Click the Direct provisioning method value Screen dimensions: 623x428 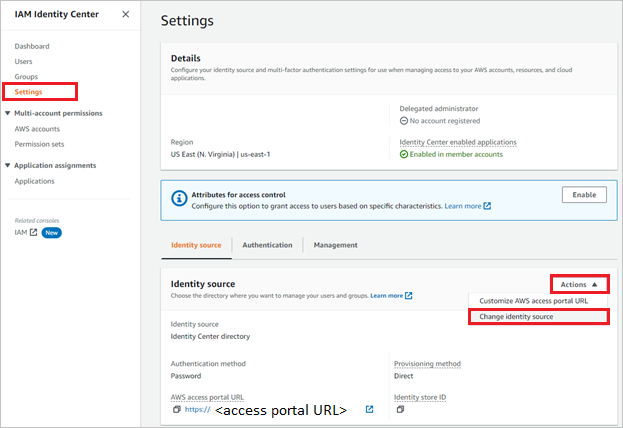coord(404,376)
